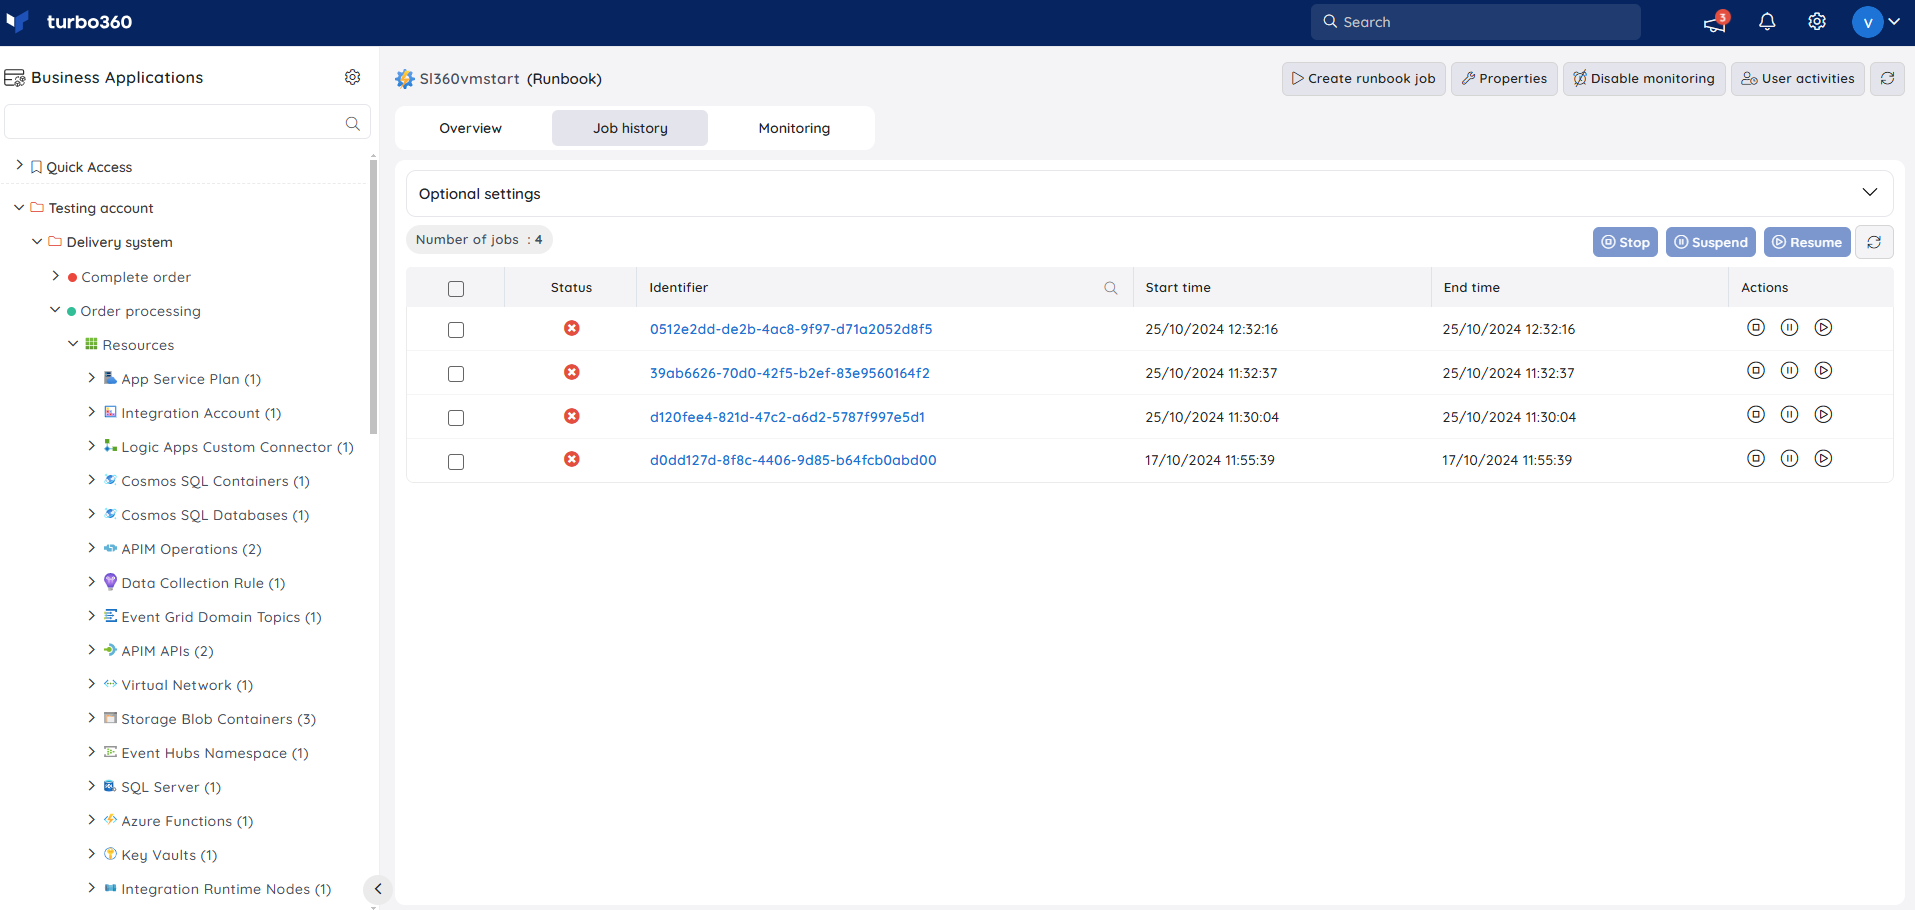Stop job d0dd127d via row action icon
Image resolution: width=1915 pixels, height=910 pixels.
pyautogui.click(x=1755, y=459)
